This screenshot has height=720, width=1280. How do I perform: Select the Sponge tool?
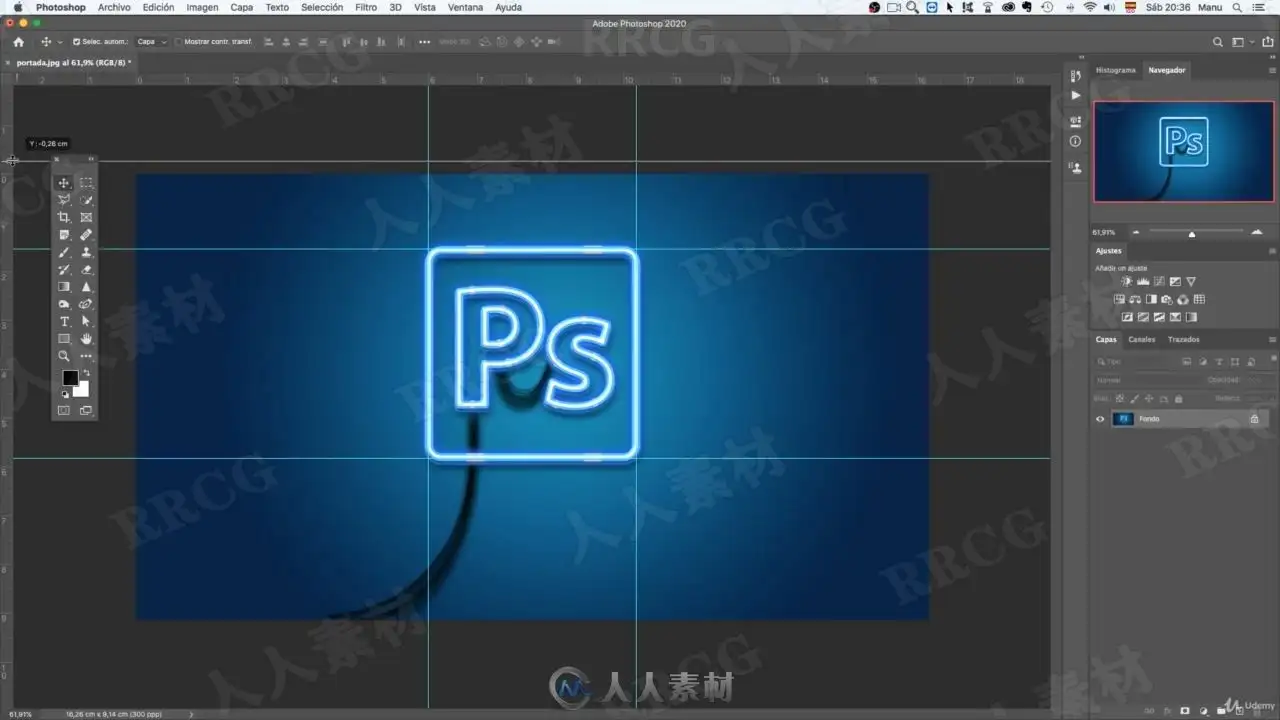(x=64, y=304)
